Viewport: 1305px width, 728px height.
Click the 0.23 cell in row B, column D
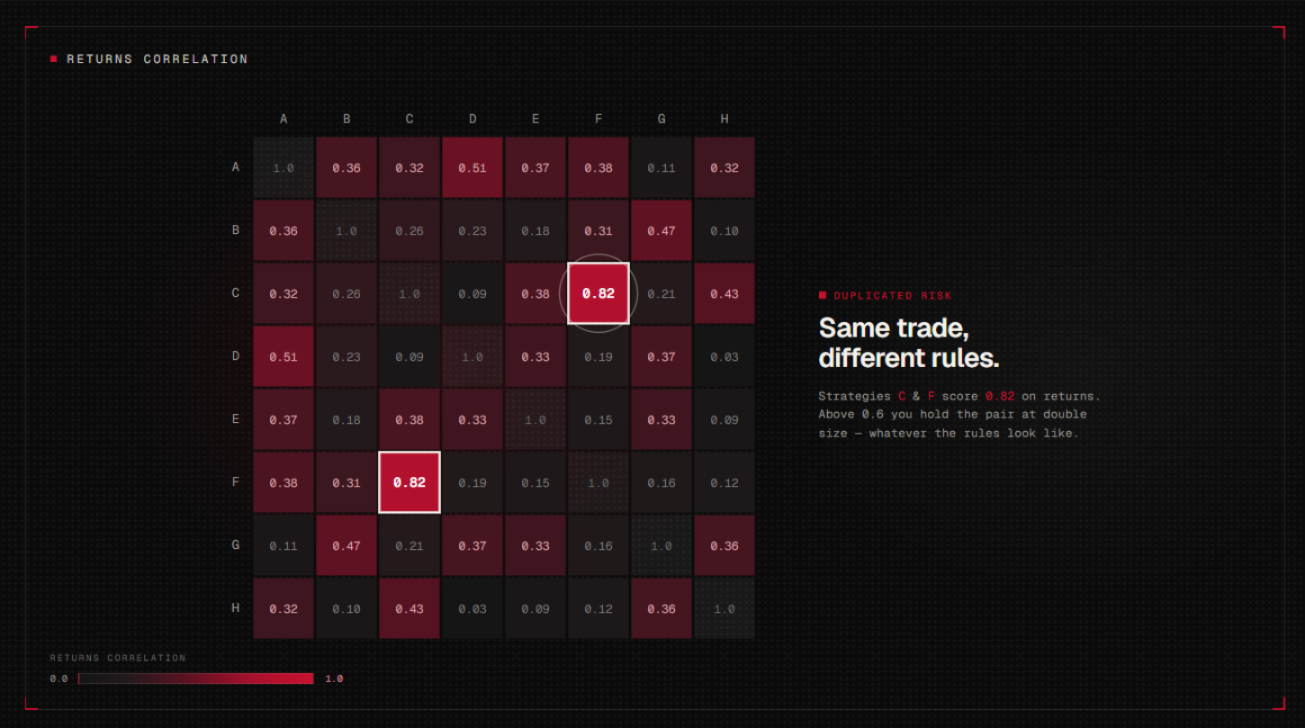pyautogui.click(x=472, y=230)
